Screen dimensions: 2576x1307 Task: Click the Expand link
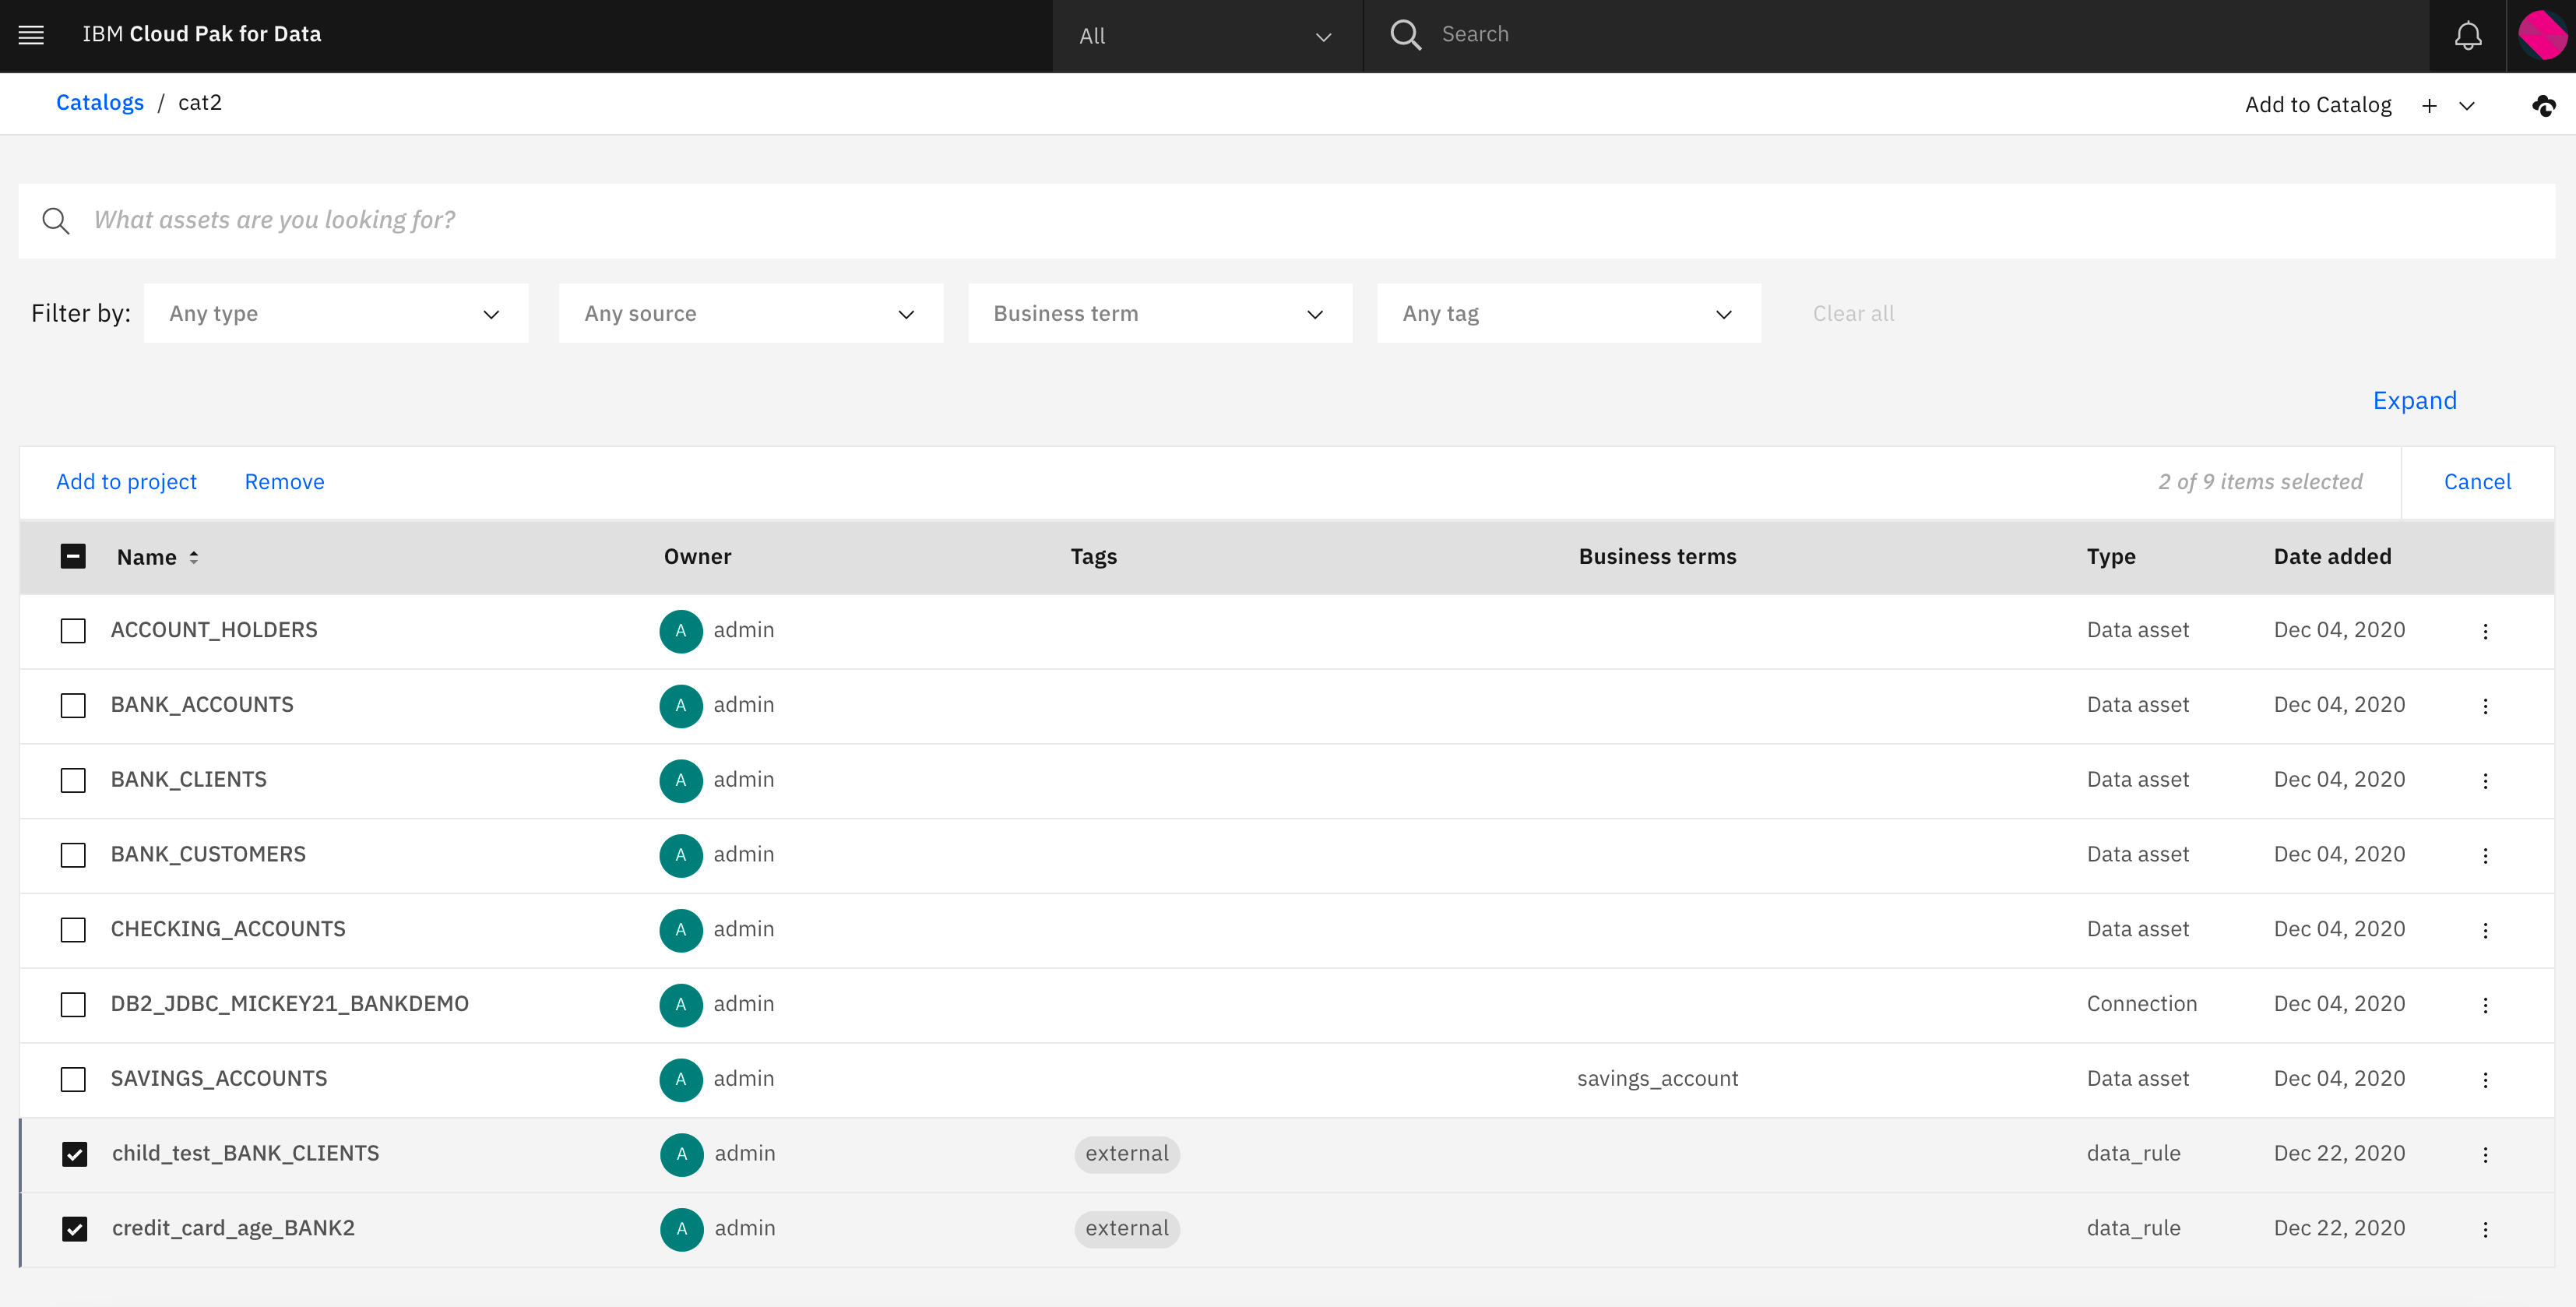coord(2414,401)
